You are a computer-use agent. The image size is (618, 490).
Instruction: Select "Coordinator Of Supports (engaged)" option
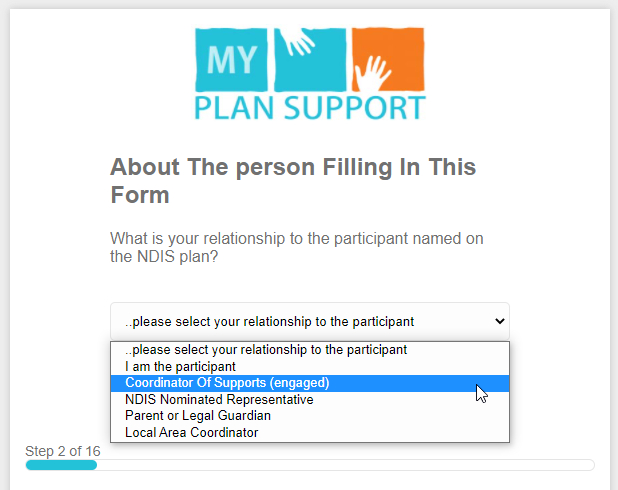click(x=227, y=383)
